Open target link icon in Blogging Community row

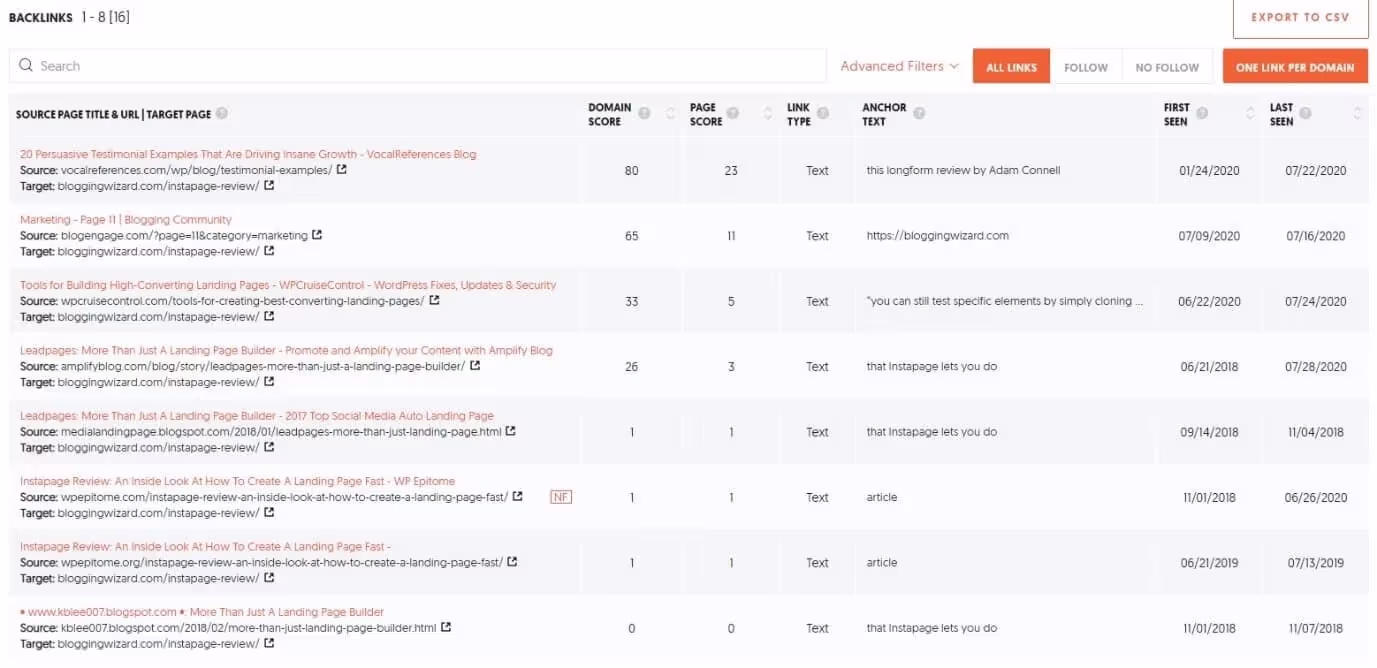[269, 251]
